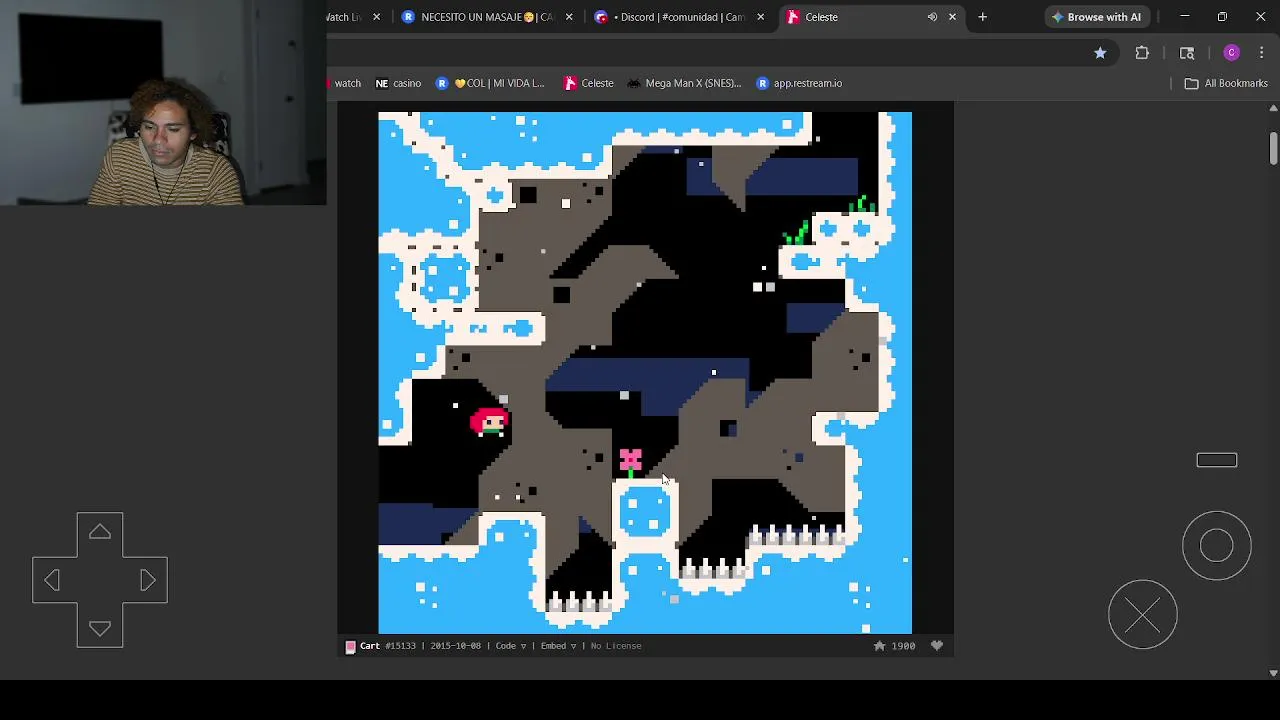
Task: Open a new tab with the plus button
Action: pos(982,17)
